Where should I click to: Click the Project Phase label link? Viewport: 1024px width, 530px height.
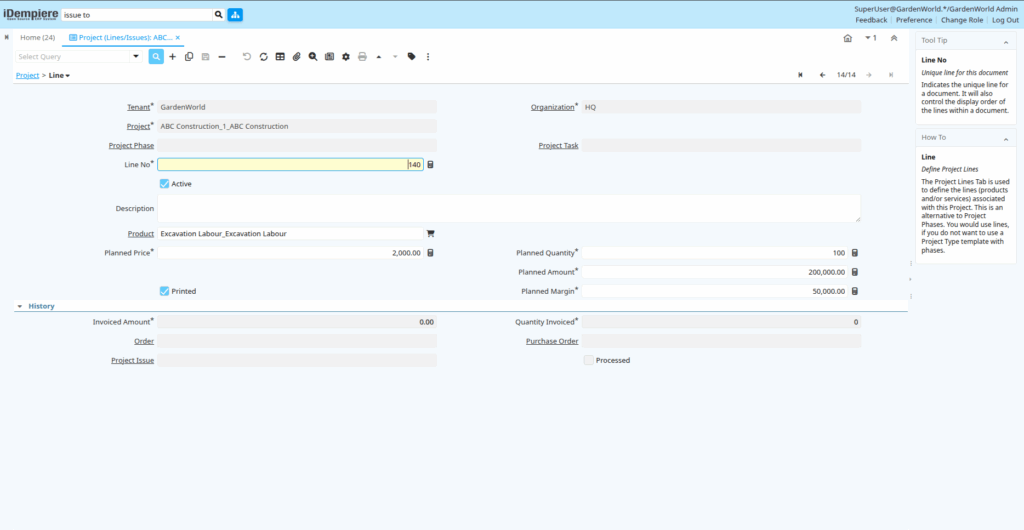(131, 146)
